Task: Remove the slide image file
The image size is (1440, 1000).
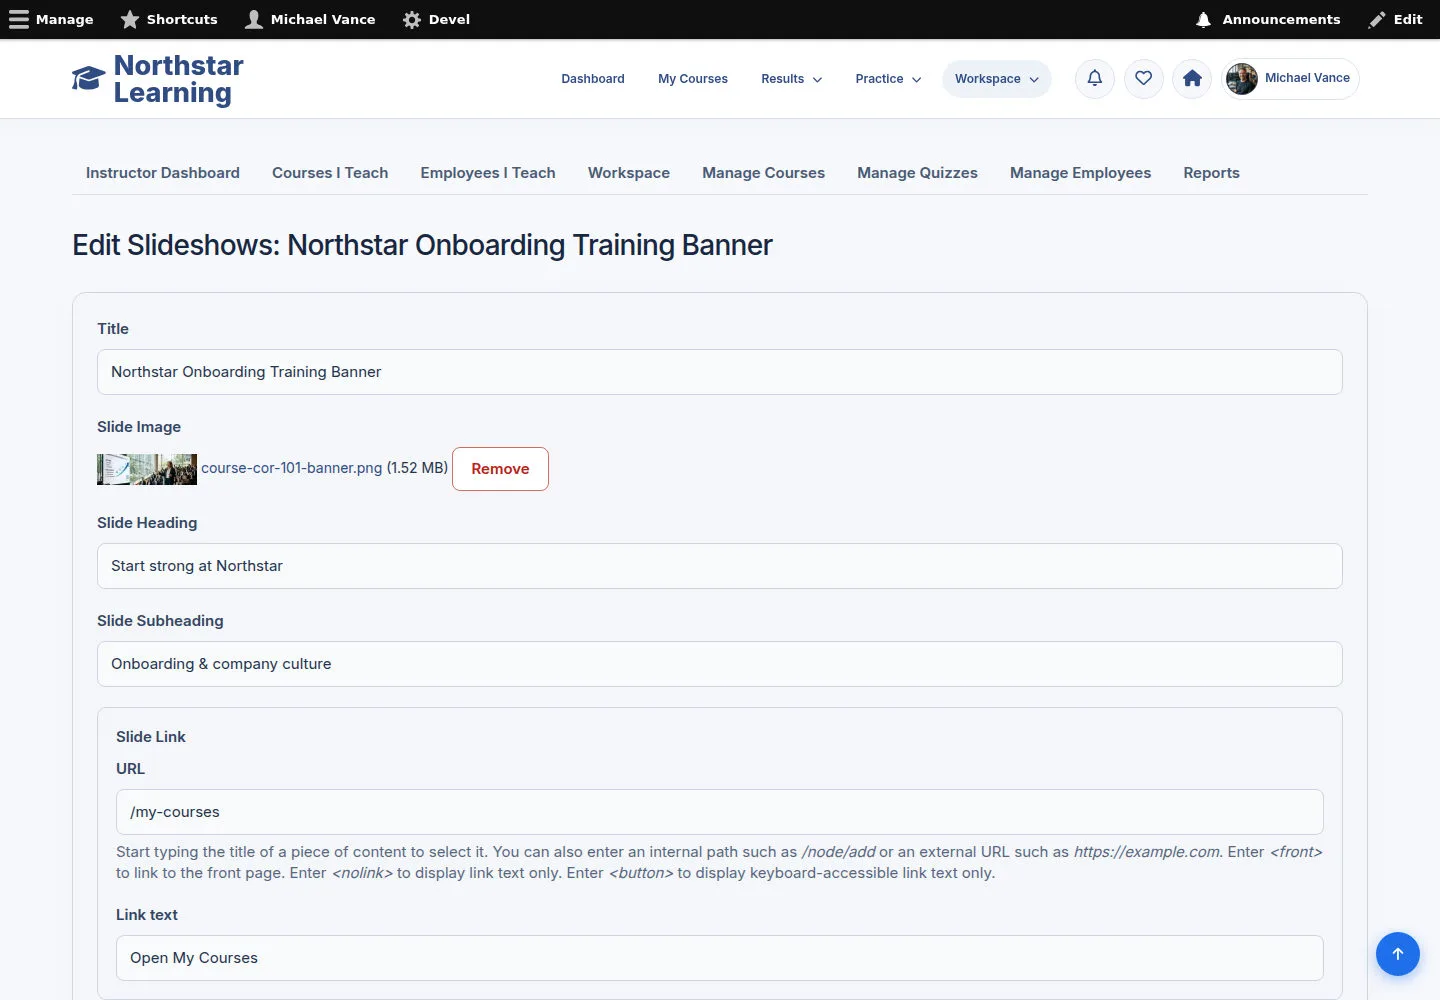Action: [x=500, y=469]
